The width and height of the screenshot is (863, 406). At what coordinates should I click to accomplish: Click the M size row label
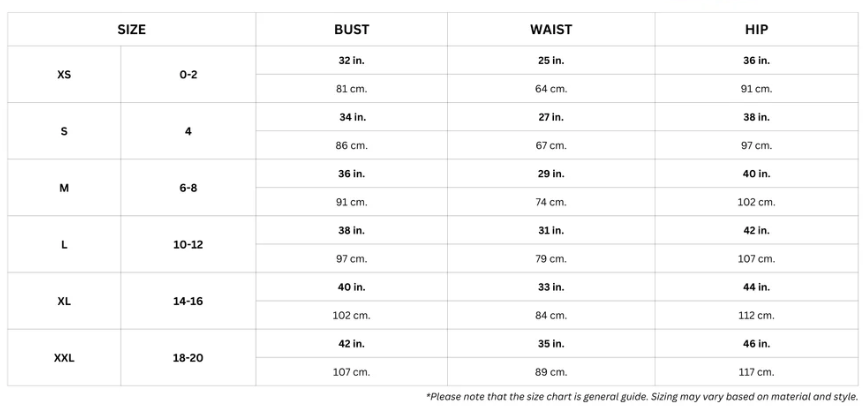[x=64, y=188]
